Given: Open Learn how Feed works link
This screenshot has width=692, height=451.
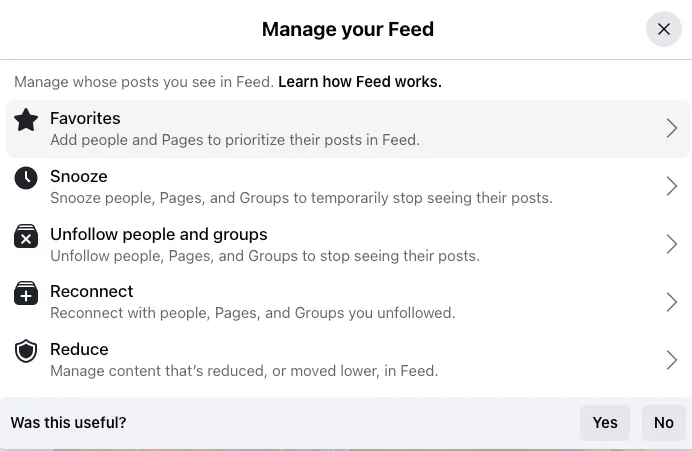Looking at the screenshot, I should coord(360,82).
